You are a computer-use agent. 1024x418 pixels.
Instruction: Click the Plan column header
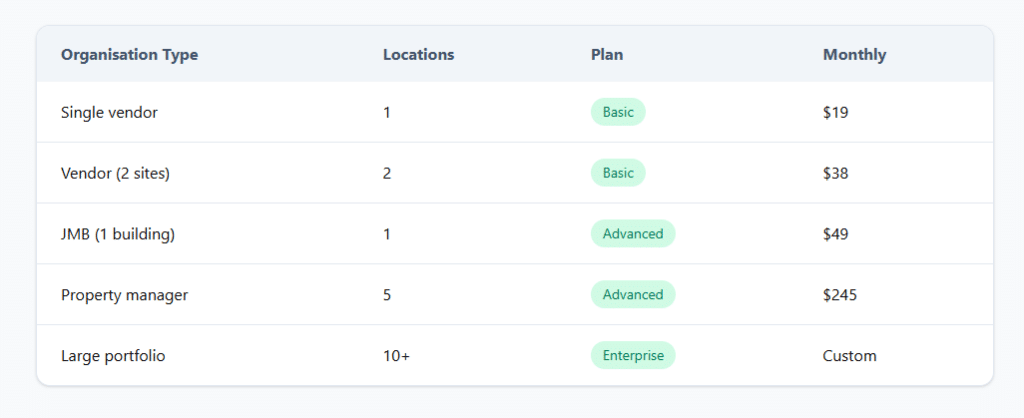coord(607,55)
